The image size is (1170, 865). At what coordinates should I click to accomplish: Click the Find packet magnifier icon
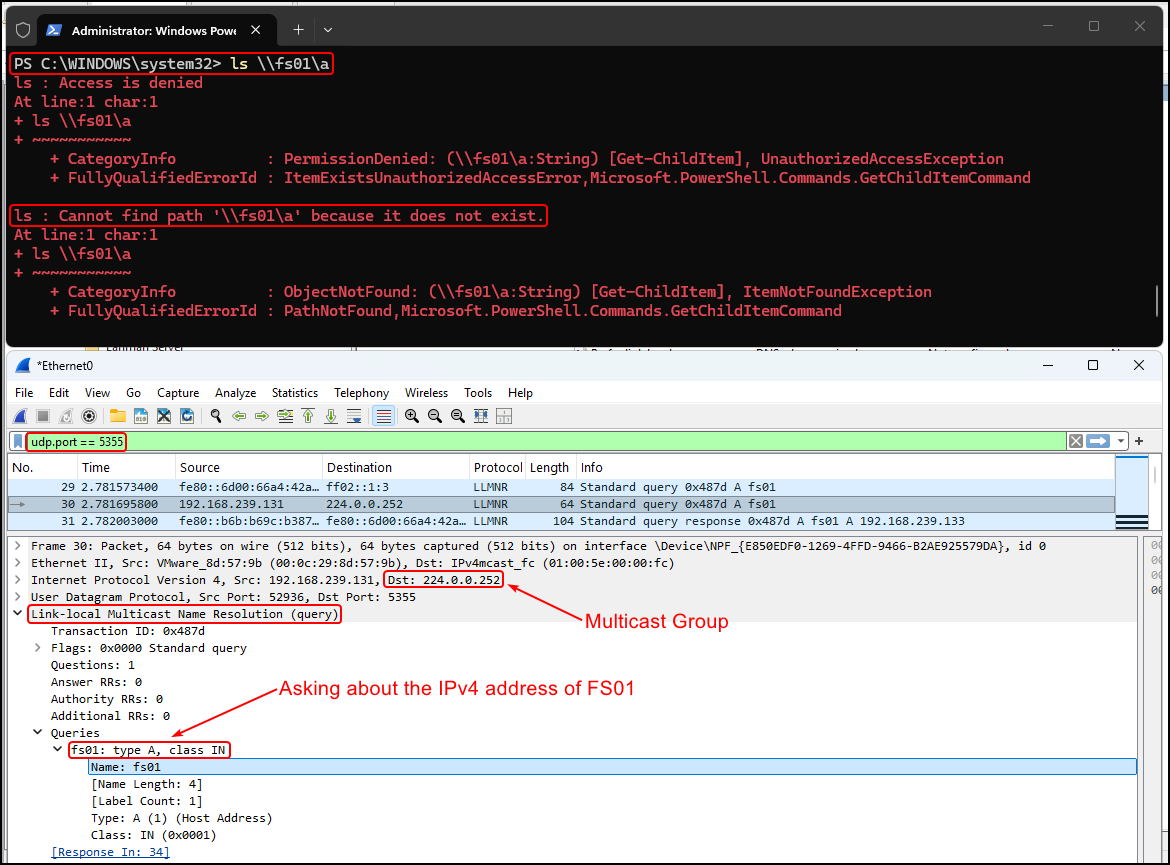pos(216,416)
